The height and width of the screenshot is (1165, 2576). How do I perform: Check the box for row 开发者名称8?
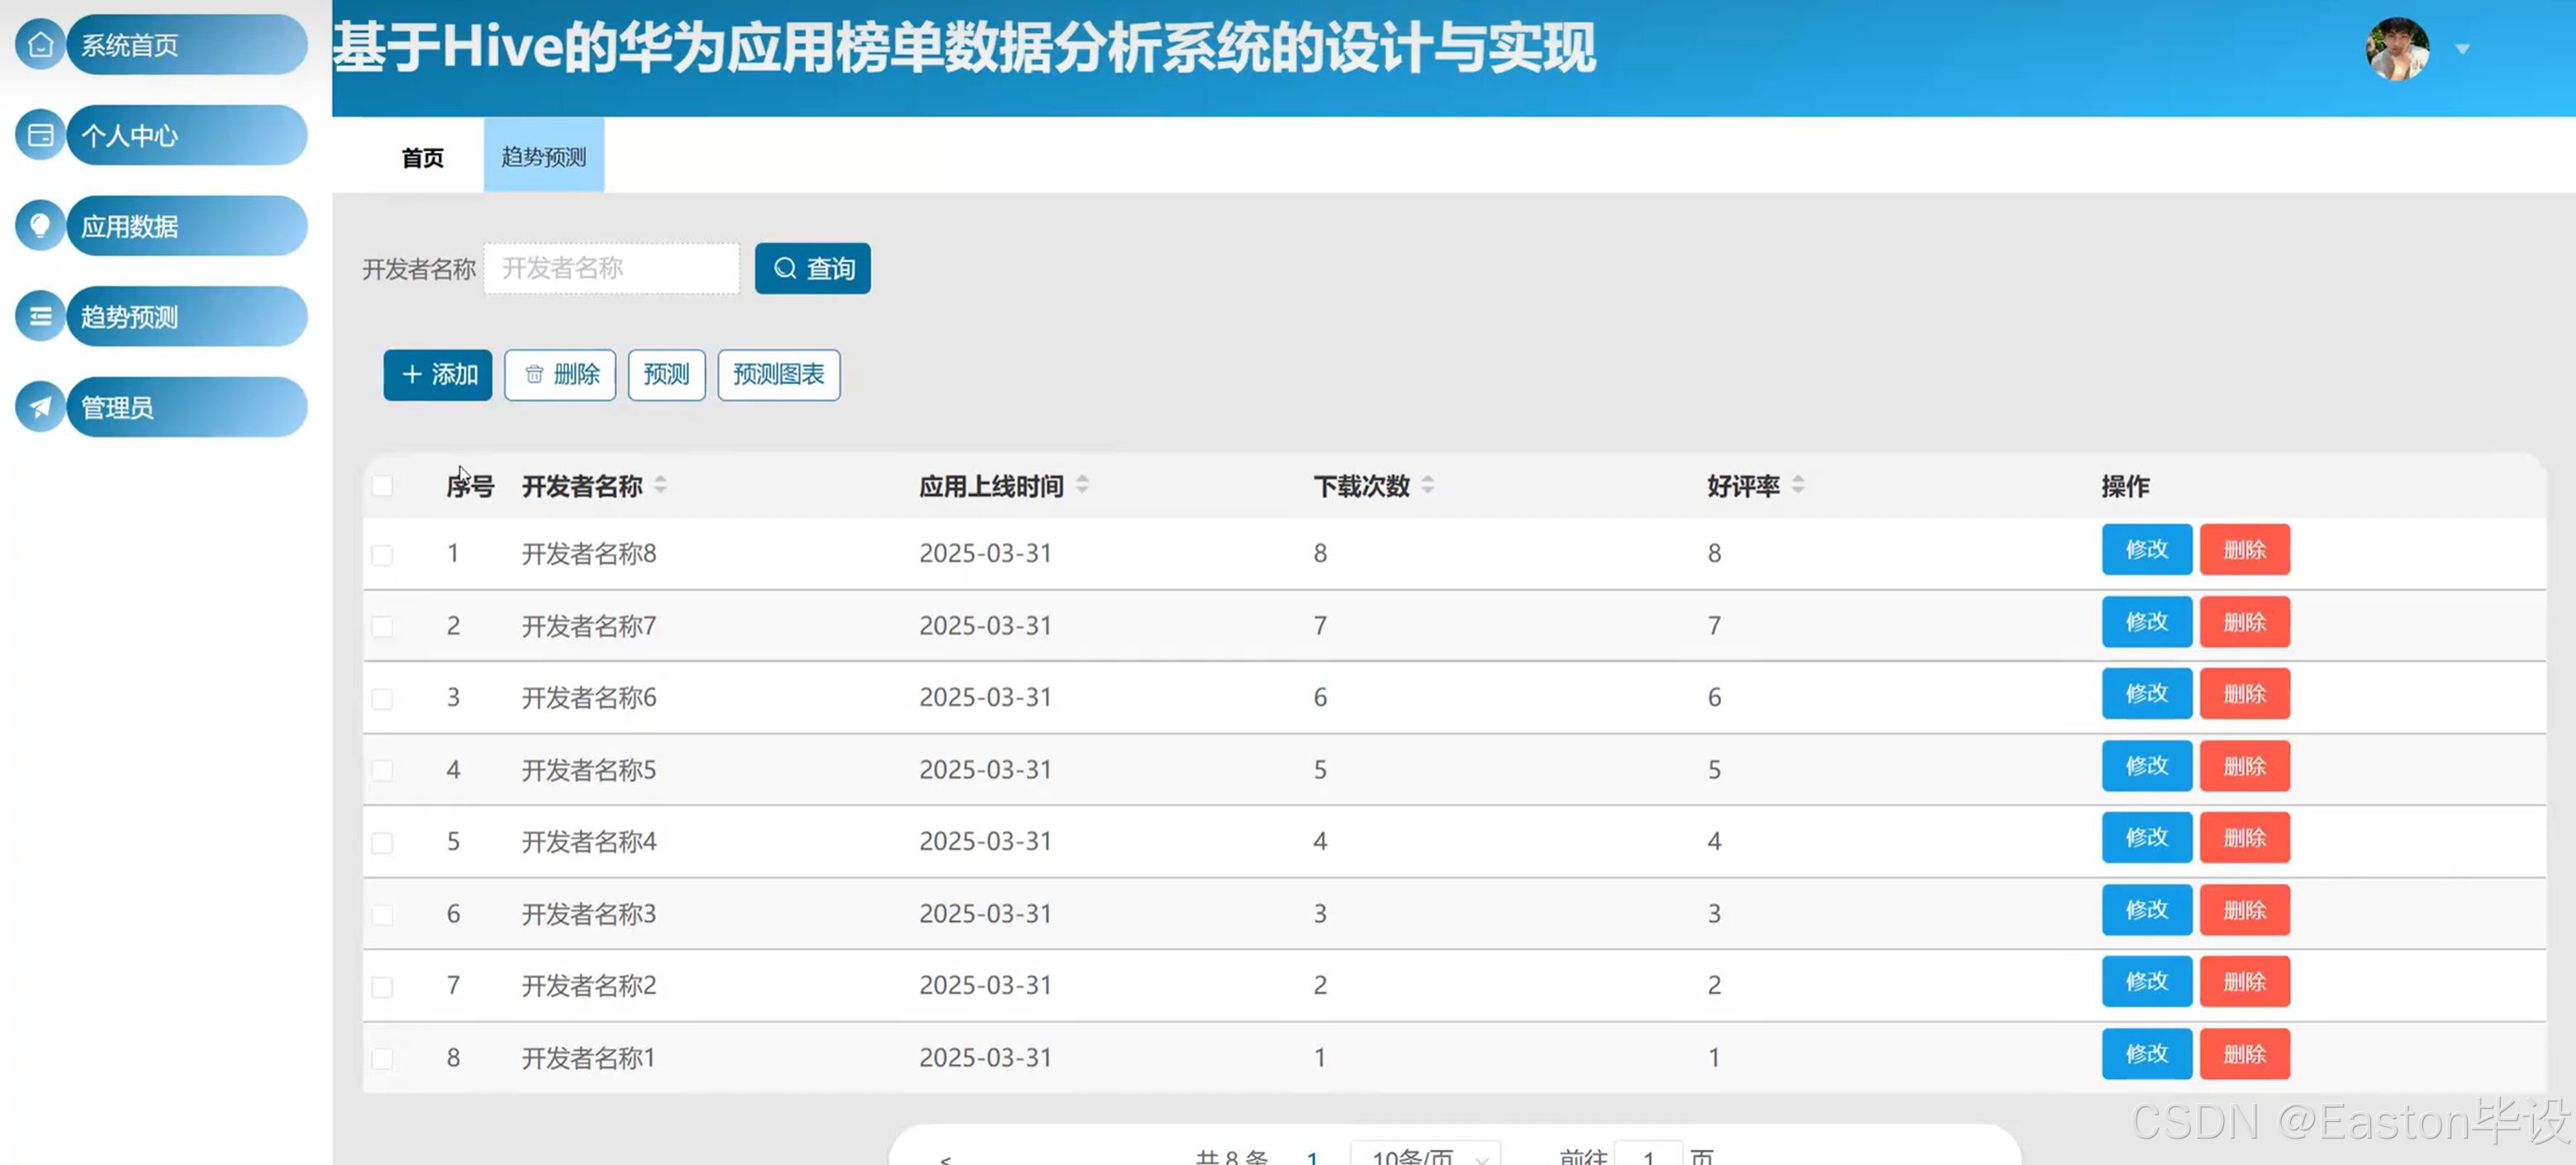382,555
